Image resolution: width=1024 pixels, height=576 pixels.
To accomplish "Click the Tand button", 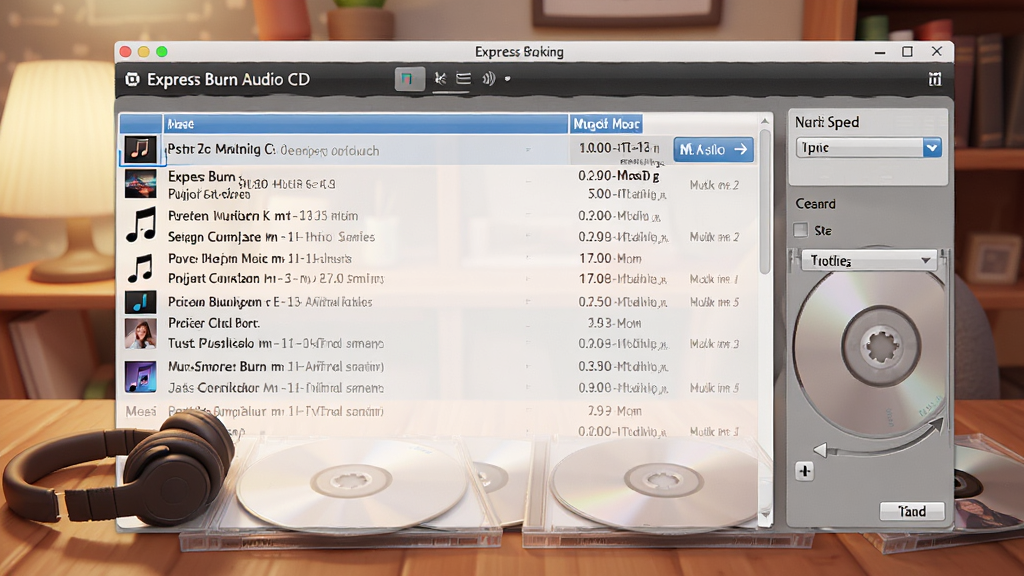I will (912, 511).
